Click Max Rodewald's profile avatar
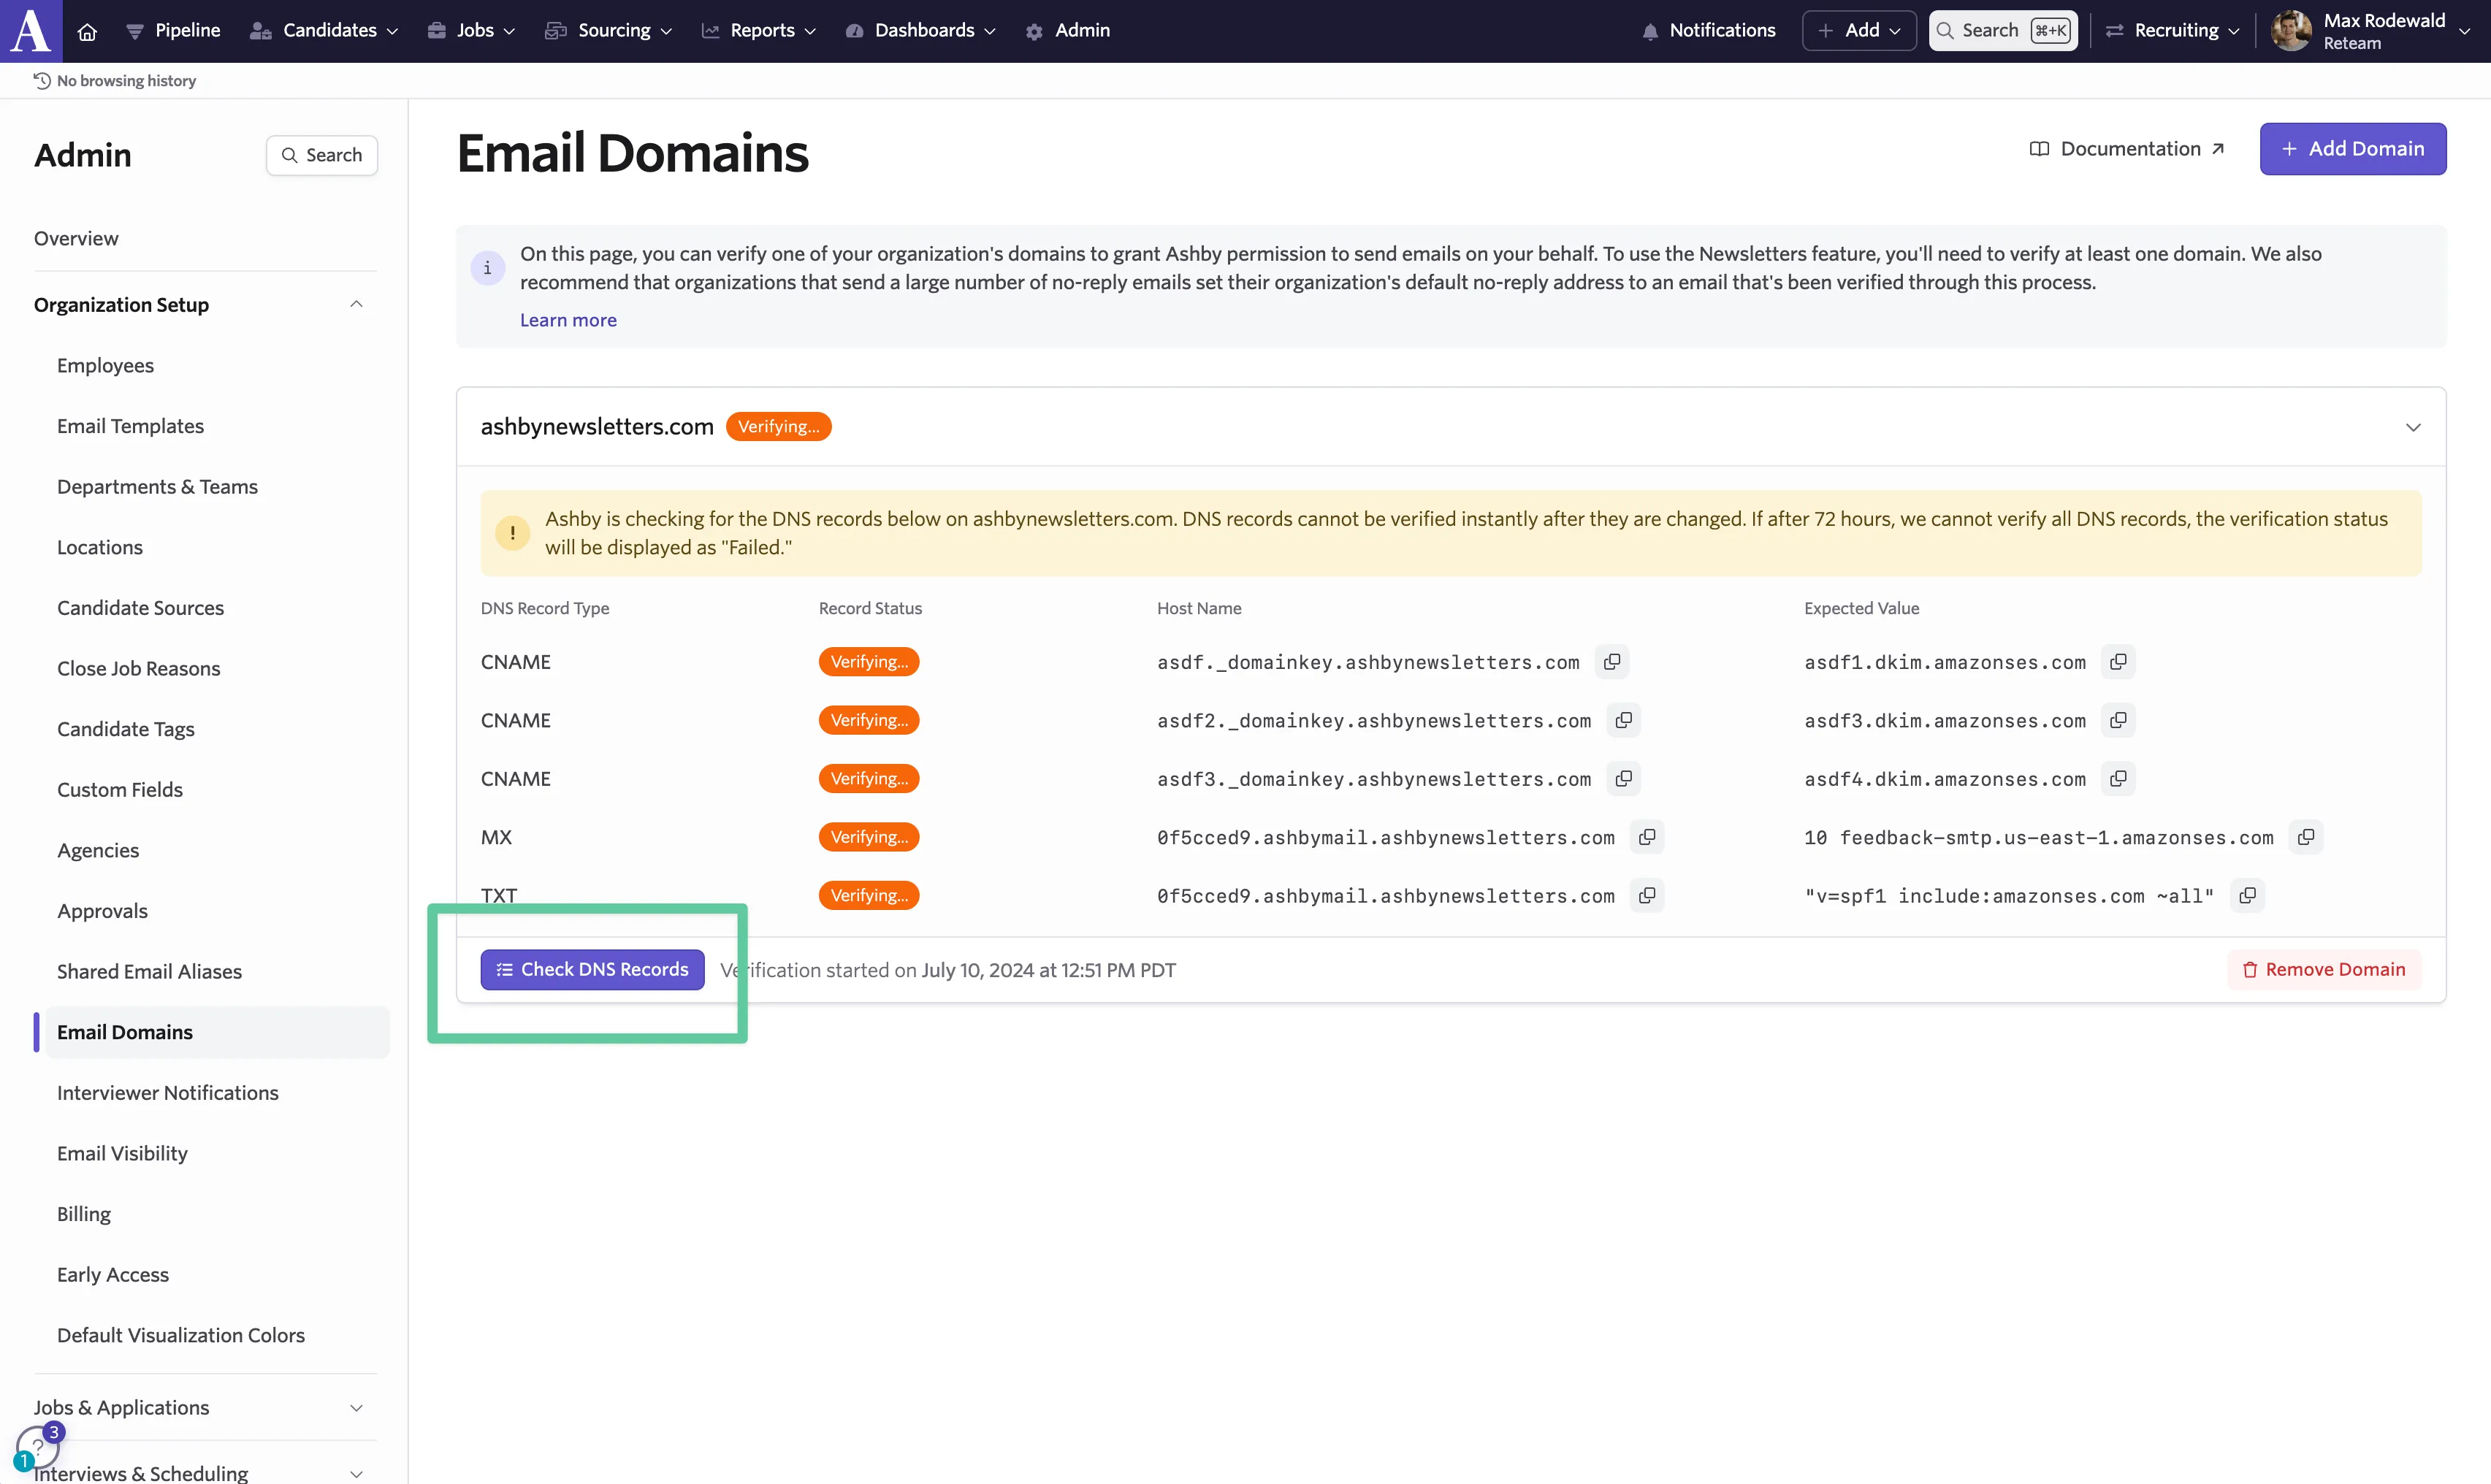This screenshot has width=2491, height=1484. (2291, 31)
